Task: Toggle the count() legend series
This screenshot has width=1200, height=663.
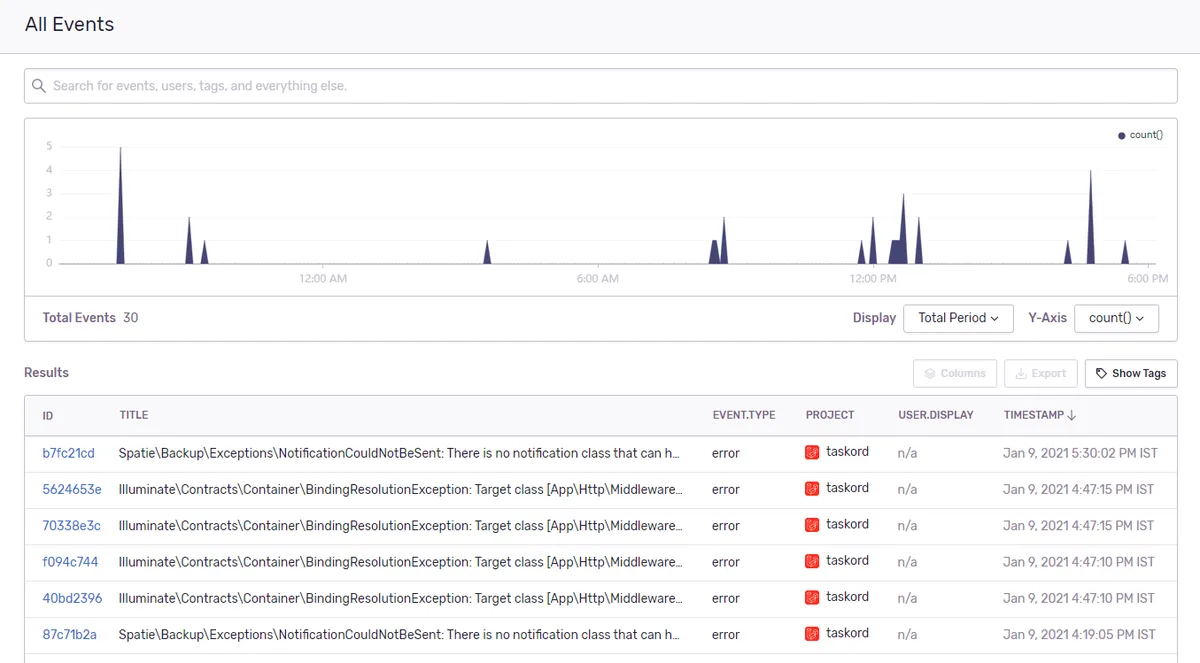Action: [x=1140, y=135]
